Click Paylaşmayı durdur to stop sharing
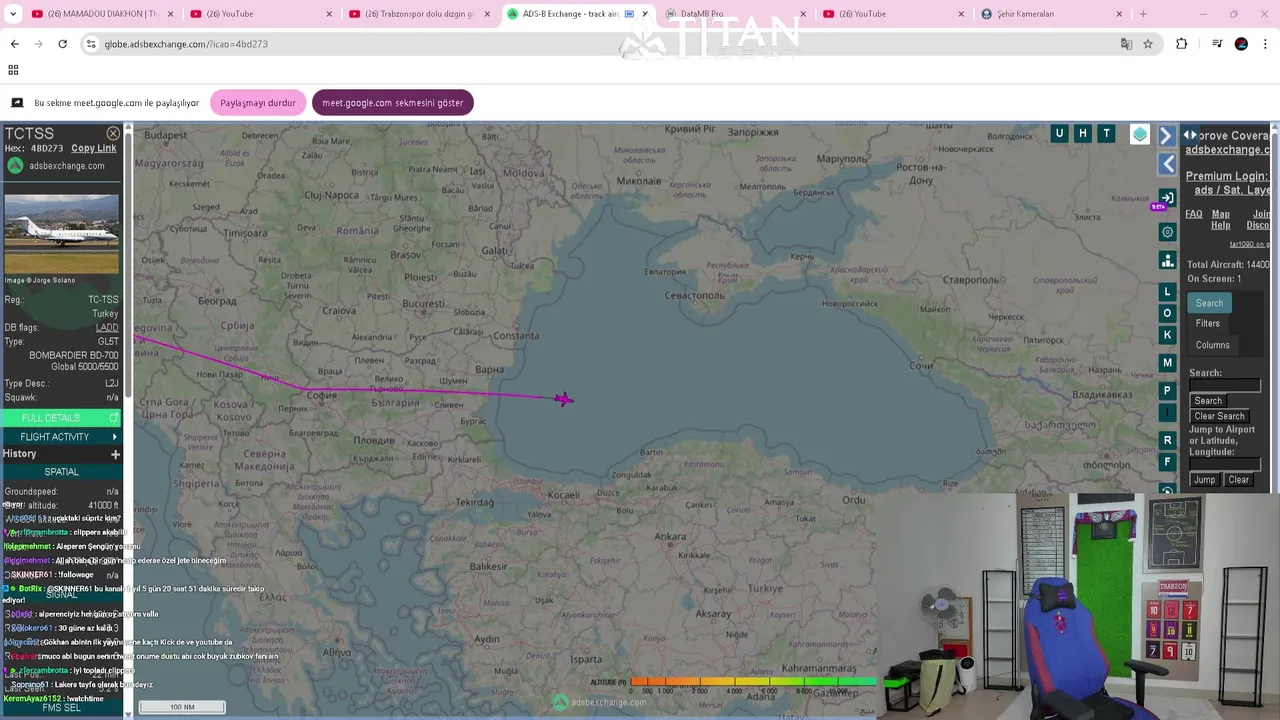The height and width of the screenshot is (720, 1280). pyautogui.click(x=258, y=103)
